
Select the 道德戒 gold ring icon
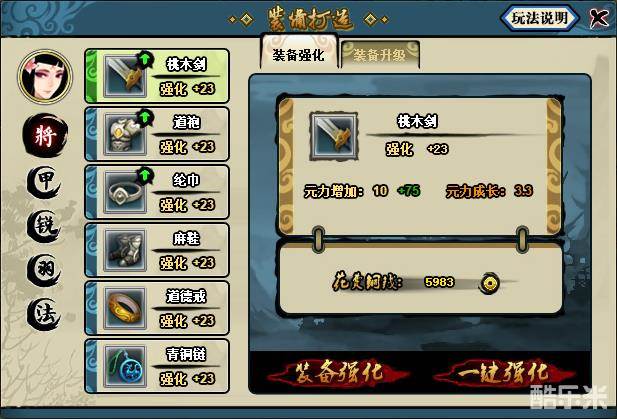[124, 308]
